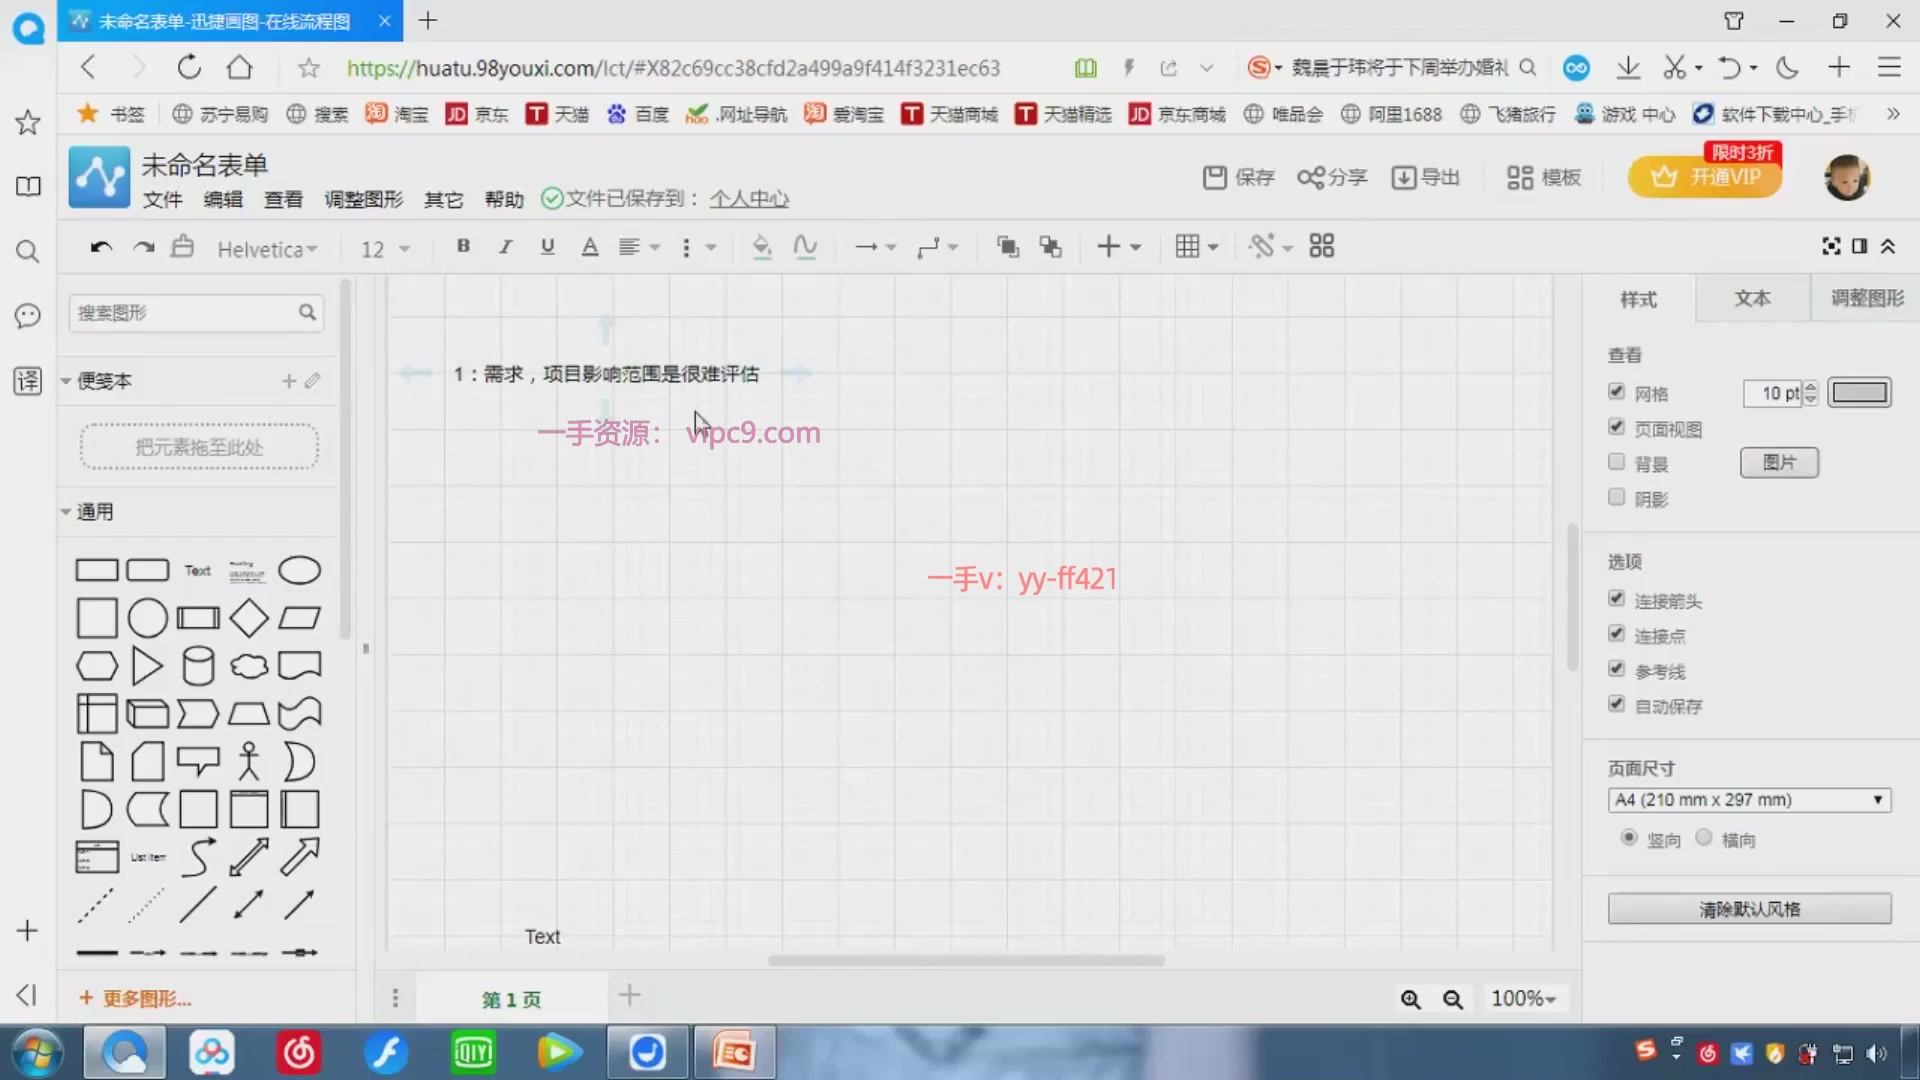Click the zoom in magnifier icon
Image resolution: width=1920 pixels, height=1080 pixels.
(1410, 999)
